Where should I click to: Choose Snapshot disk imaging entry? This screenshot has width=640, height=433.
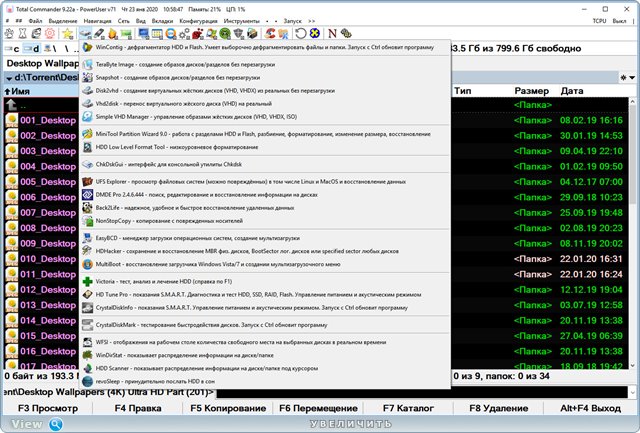(x=265, y=78)
